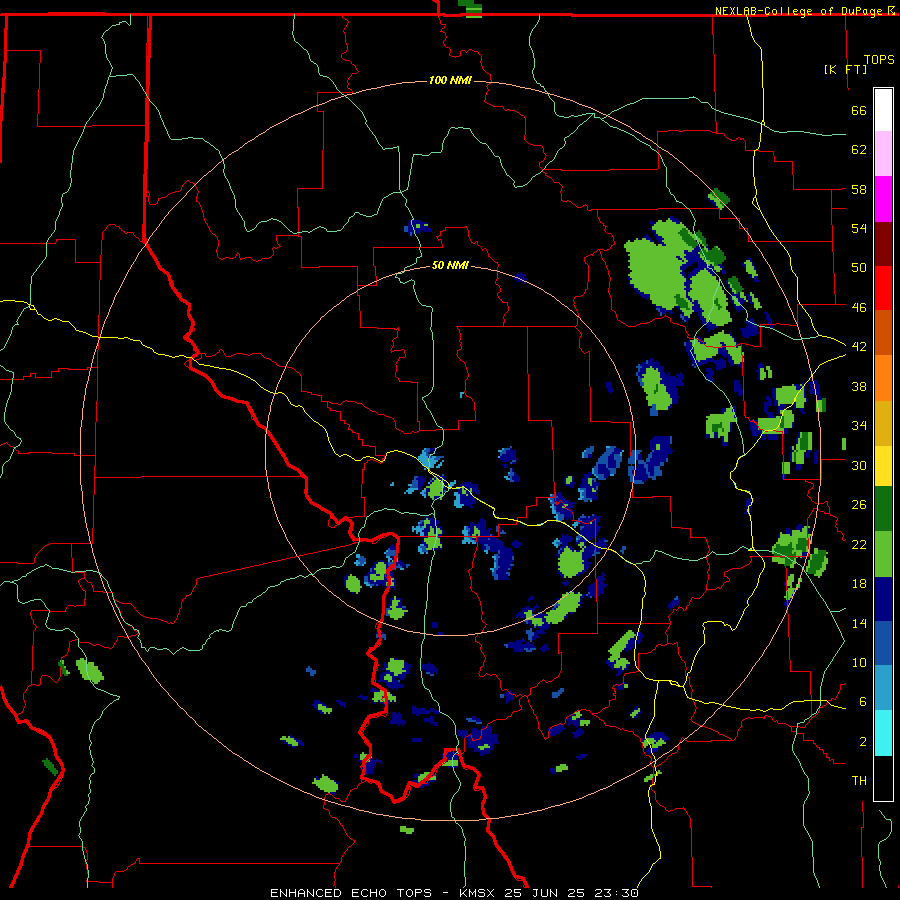Image resolution: width=900 pixels, height=900 pixels.
Task: Click the "TH" legend label
Action: (859, 780)
